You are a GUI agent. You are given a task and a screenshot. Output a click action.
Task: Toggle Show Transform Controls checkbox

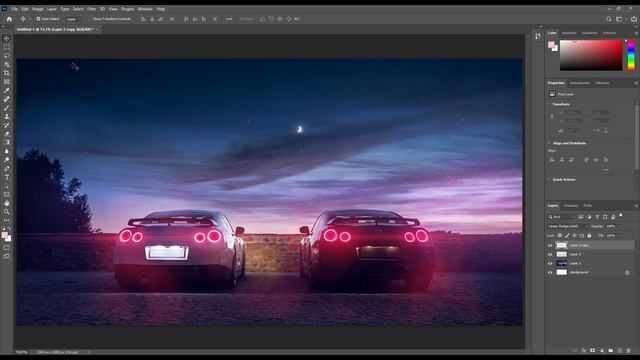[x=91, y=19]
